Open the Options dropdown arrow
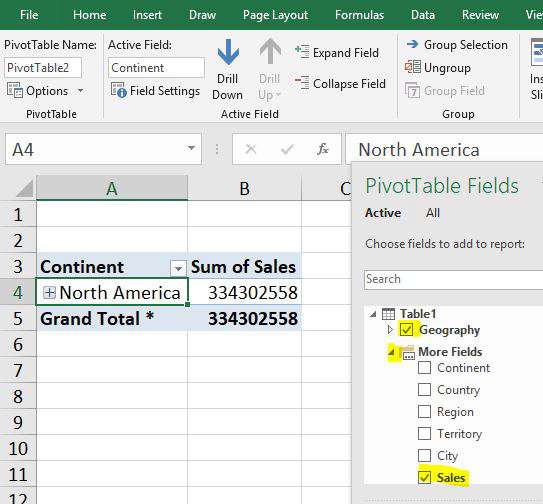Image resolution: width=543 pixels, height=504 pixels. pyautogui.click(x=81, y=91)
